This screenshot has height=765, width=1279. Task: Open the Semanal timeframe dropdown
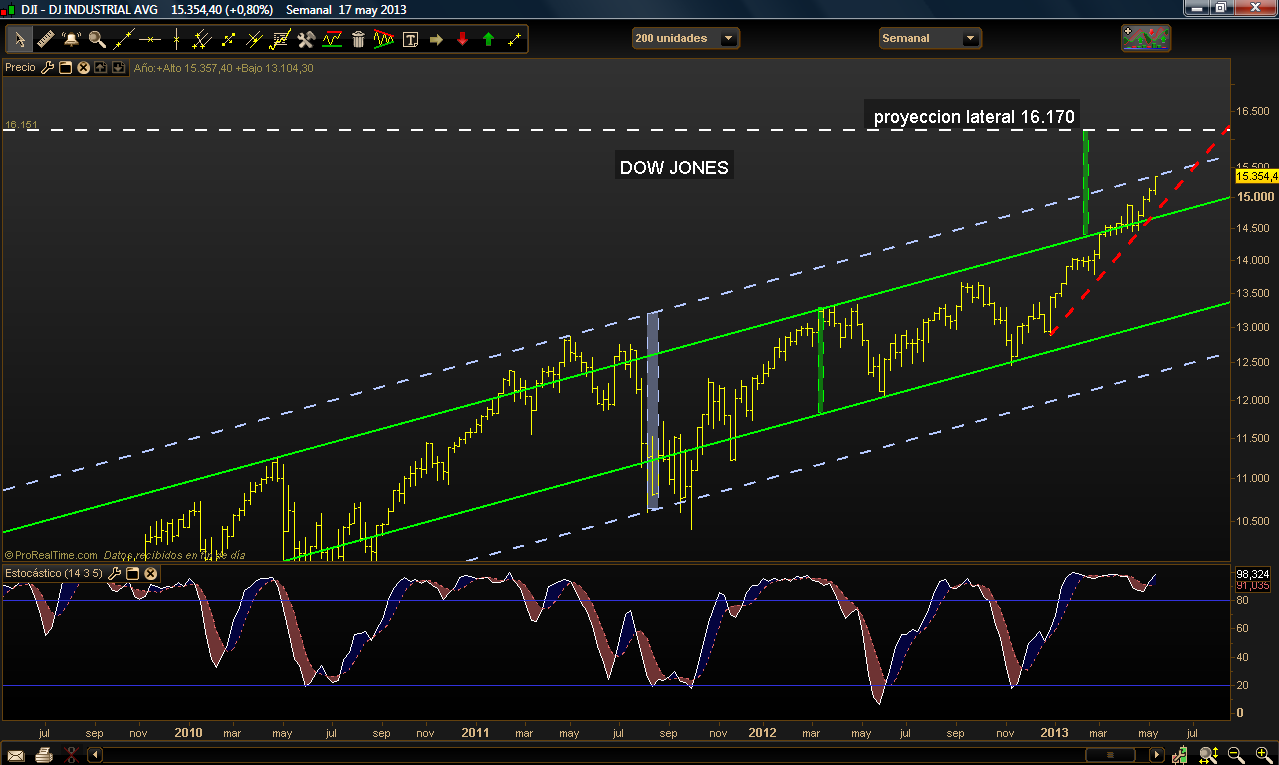tap(930, 39)
